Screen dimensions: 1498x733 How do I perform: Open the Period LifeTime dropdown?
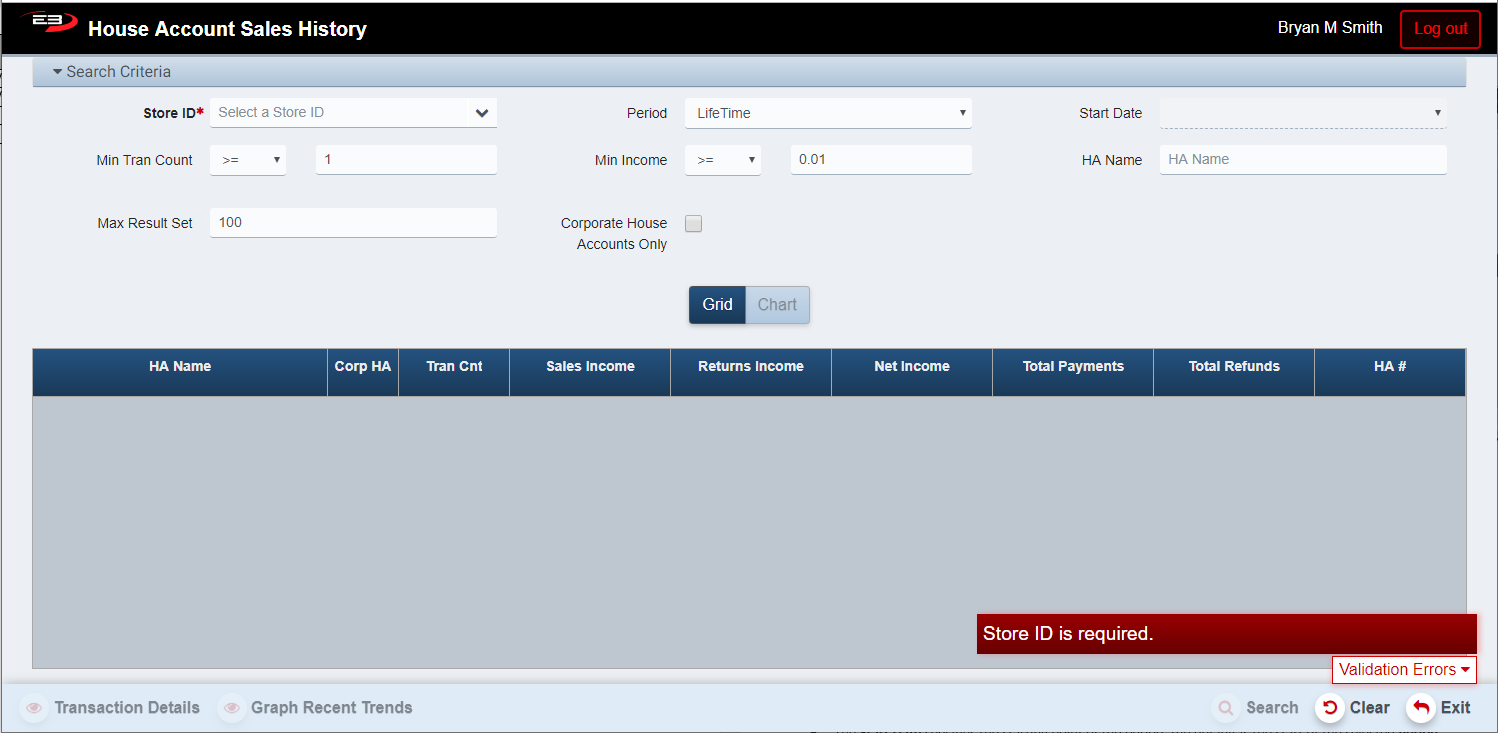pos(827,113)
